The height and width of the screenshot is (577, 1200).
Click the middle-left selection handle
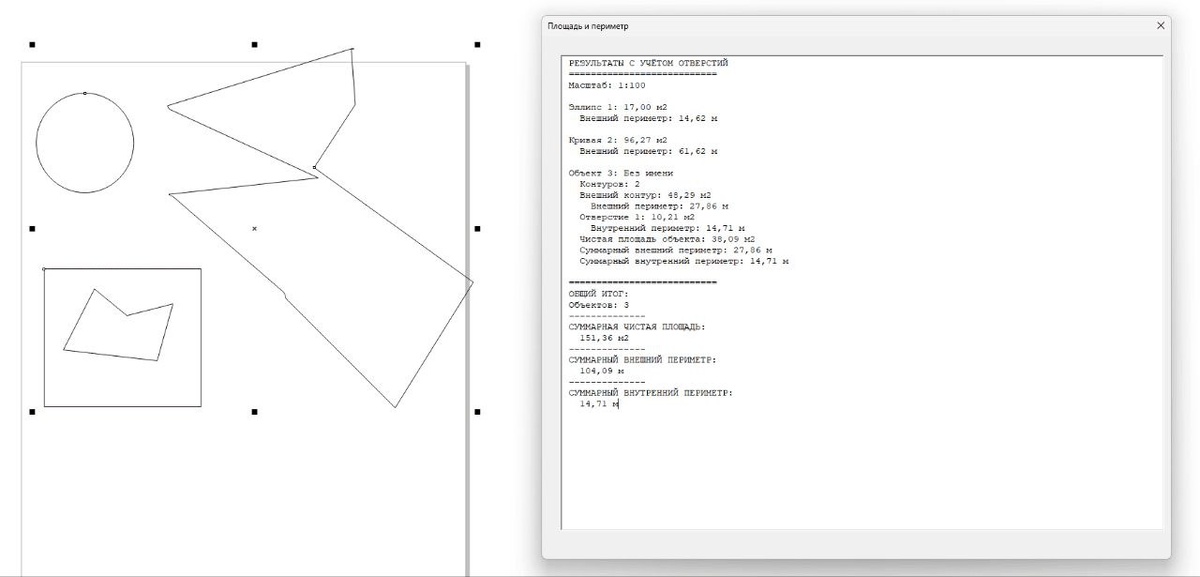coord(32,228)
